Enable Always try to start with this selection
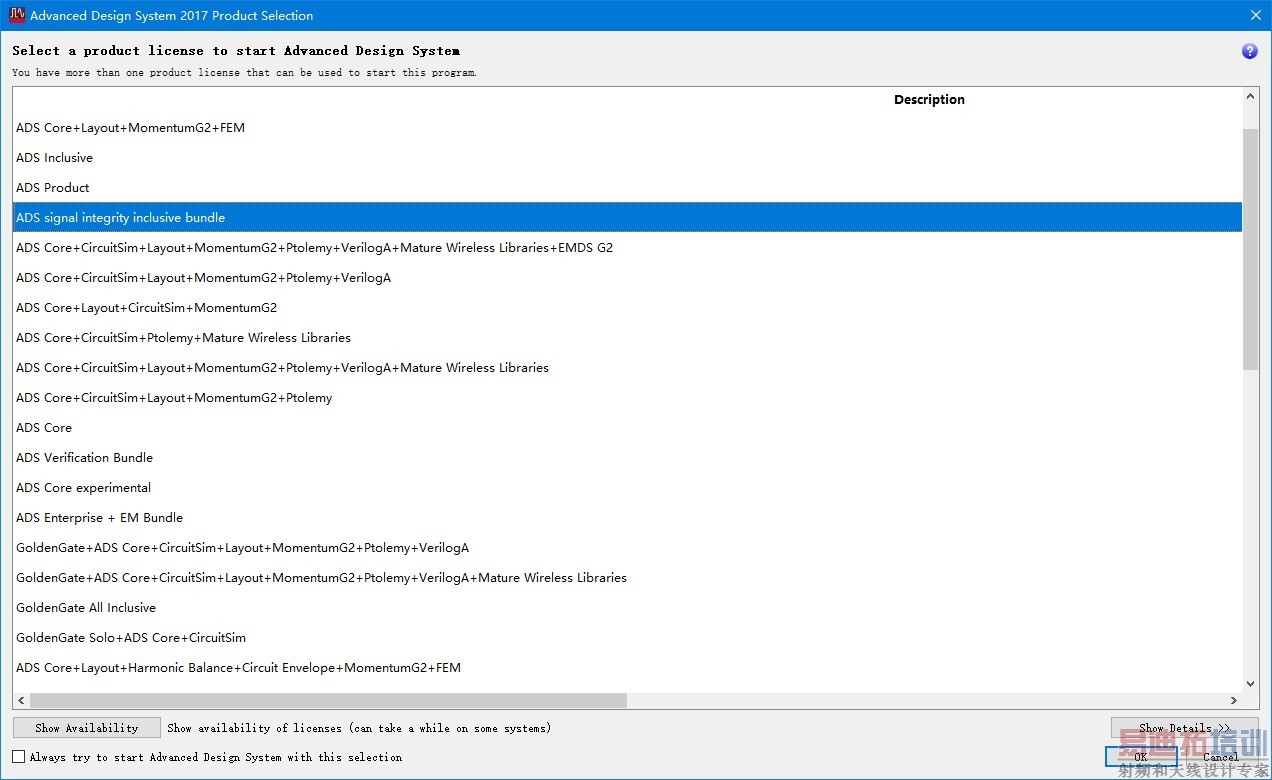Image resolution: width=1272 pixels, height=780 pixels. click(19, 757)
